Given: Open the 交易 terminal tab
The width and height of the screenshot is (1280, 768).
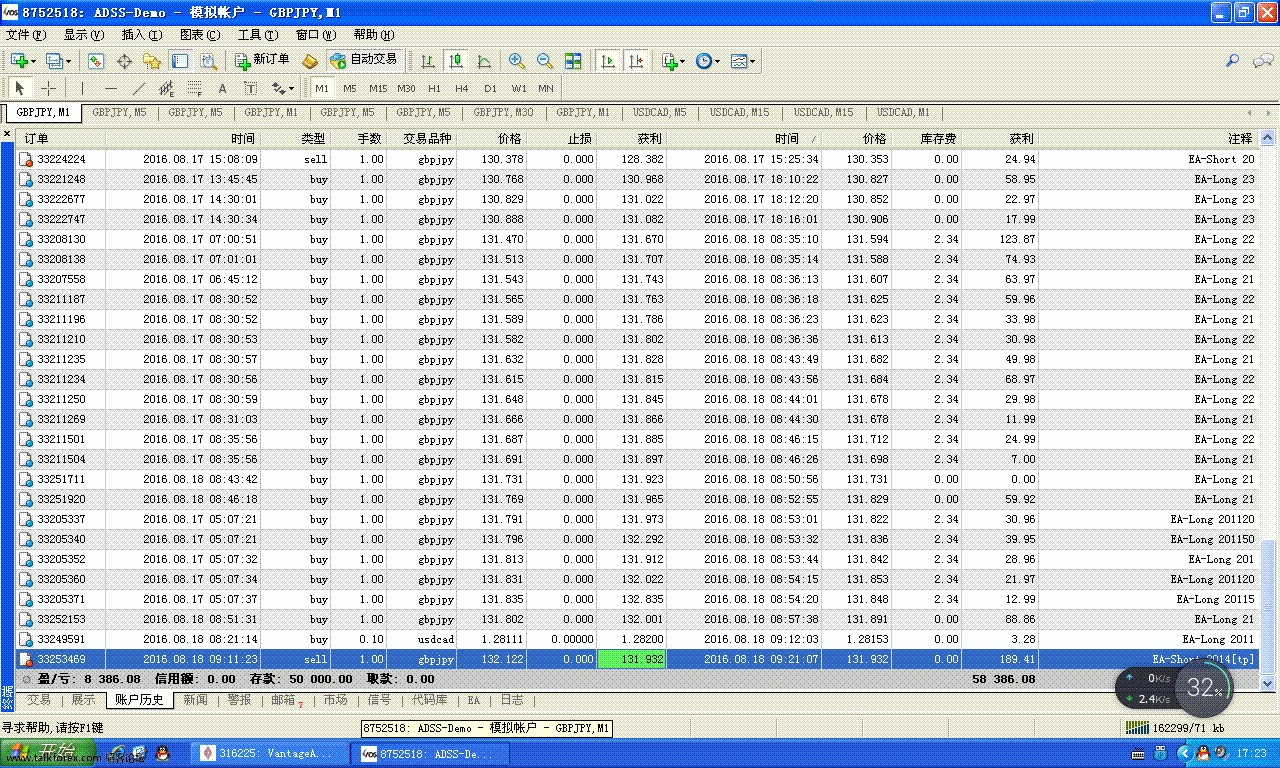Looking at the screenshot, I should pyautogui.click(x=39, y=700).
